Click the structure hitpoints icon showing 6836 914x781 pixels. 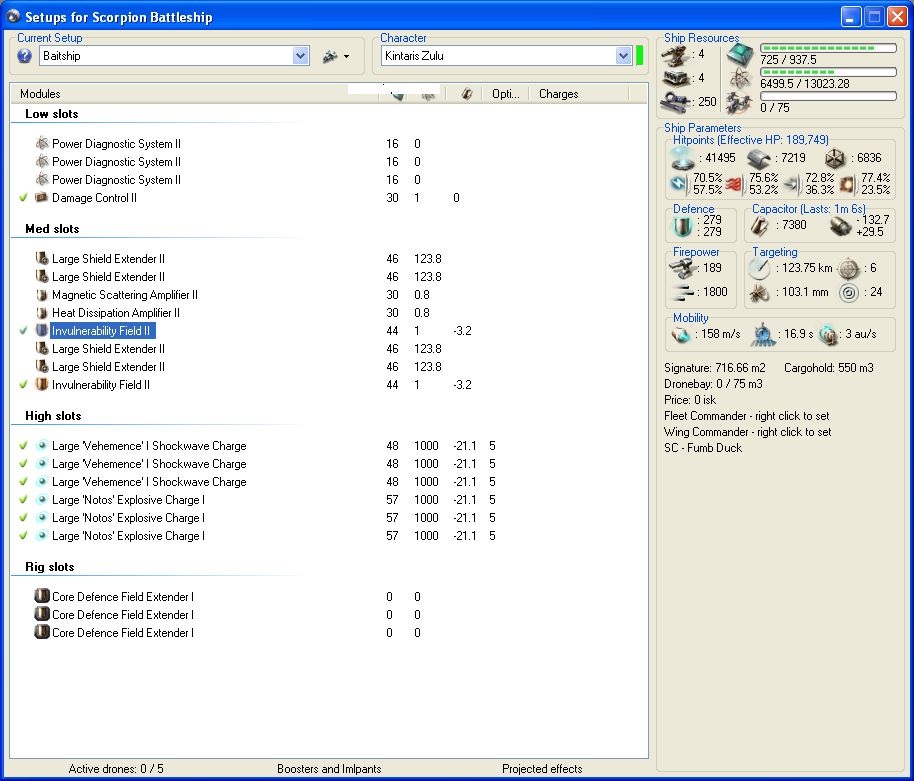(x=835, y=159)
